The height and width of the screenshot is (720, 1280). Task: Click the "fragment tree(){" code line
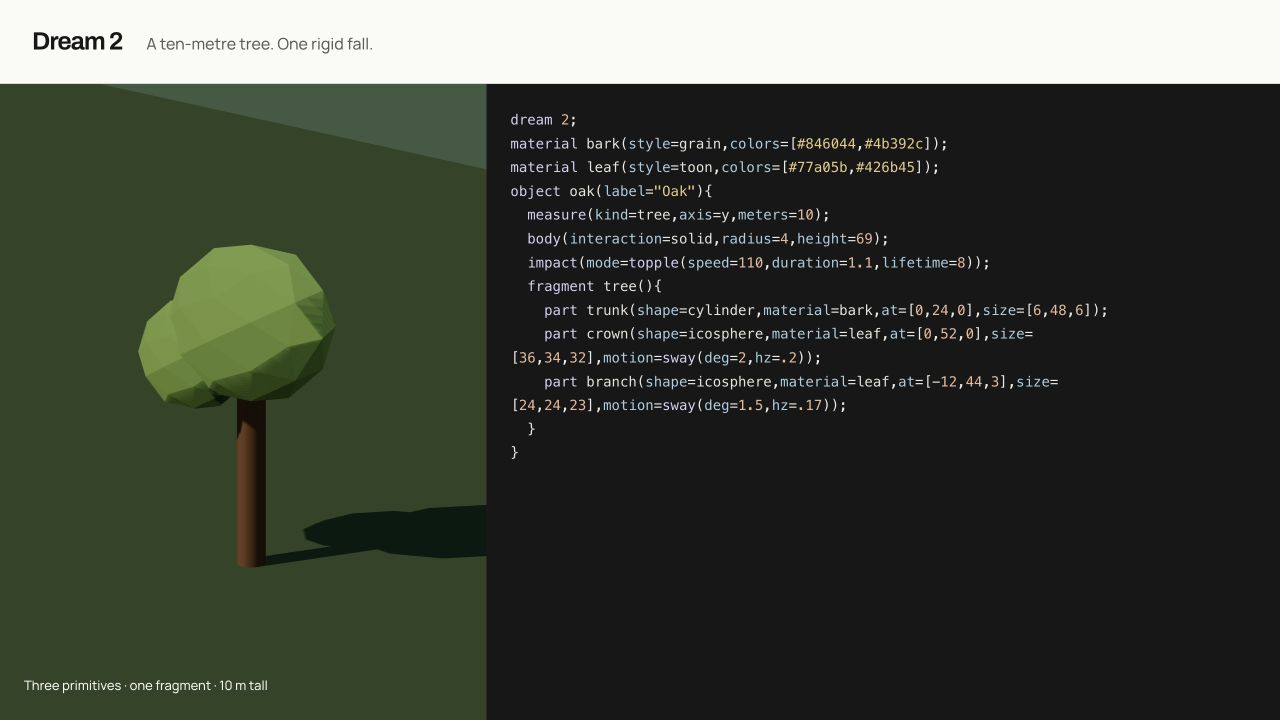tap(595, 287)
